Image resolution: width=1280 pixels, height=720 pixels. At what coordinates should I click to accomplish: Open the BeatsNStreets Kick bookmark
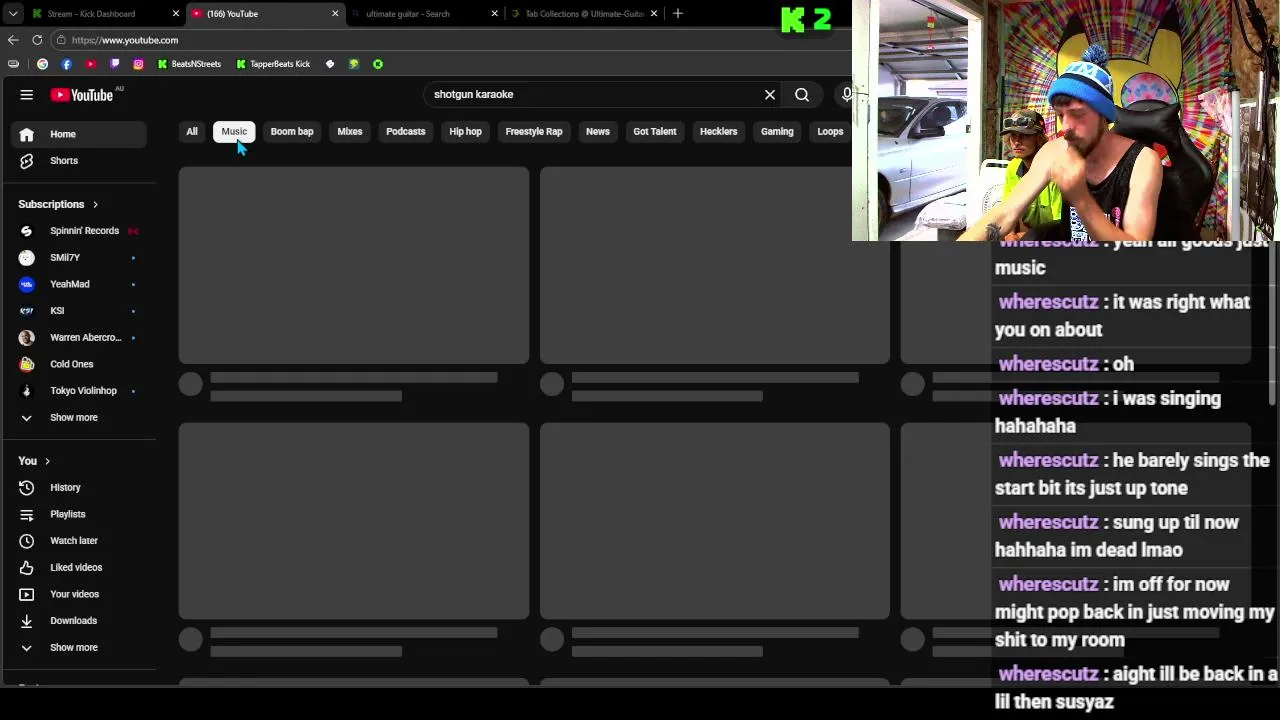tap(189, 64)
